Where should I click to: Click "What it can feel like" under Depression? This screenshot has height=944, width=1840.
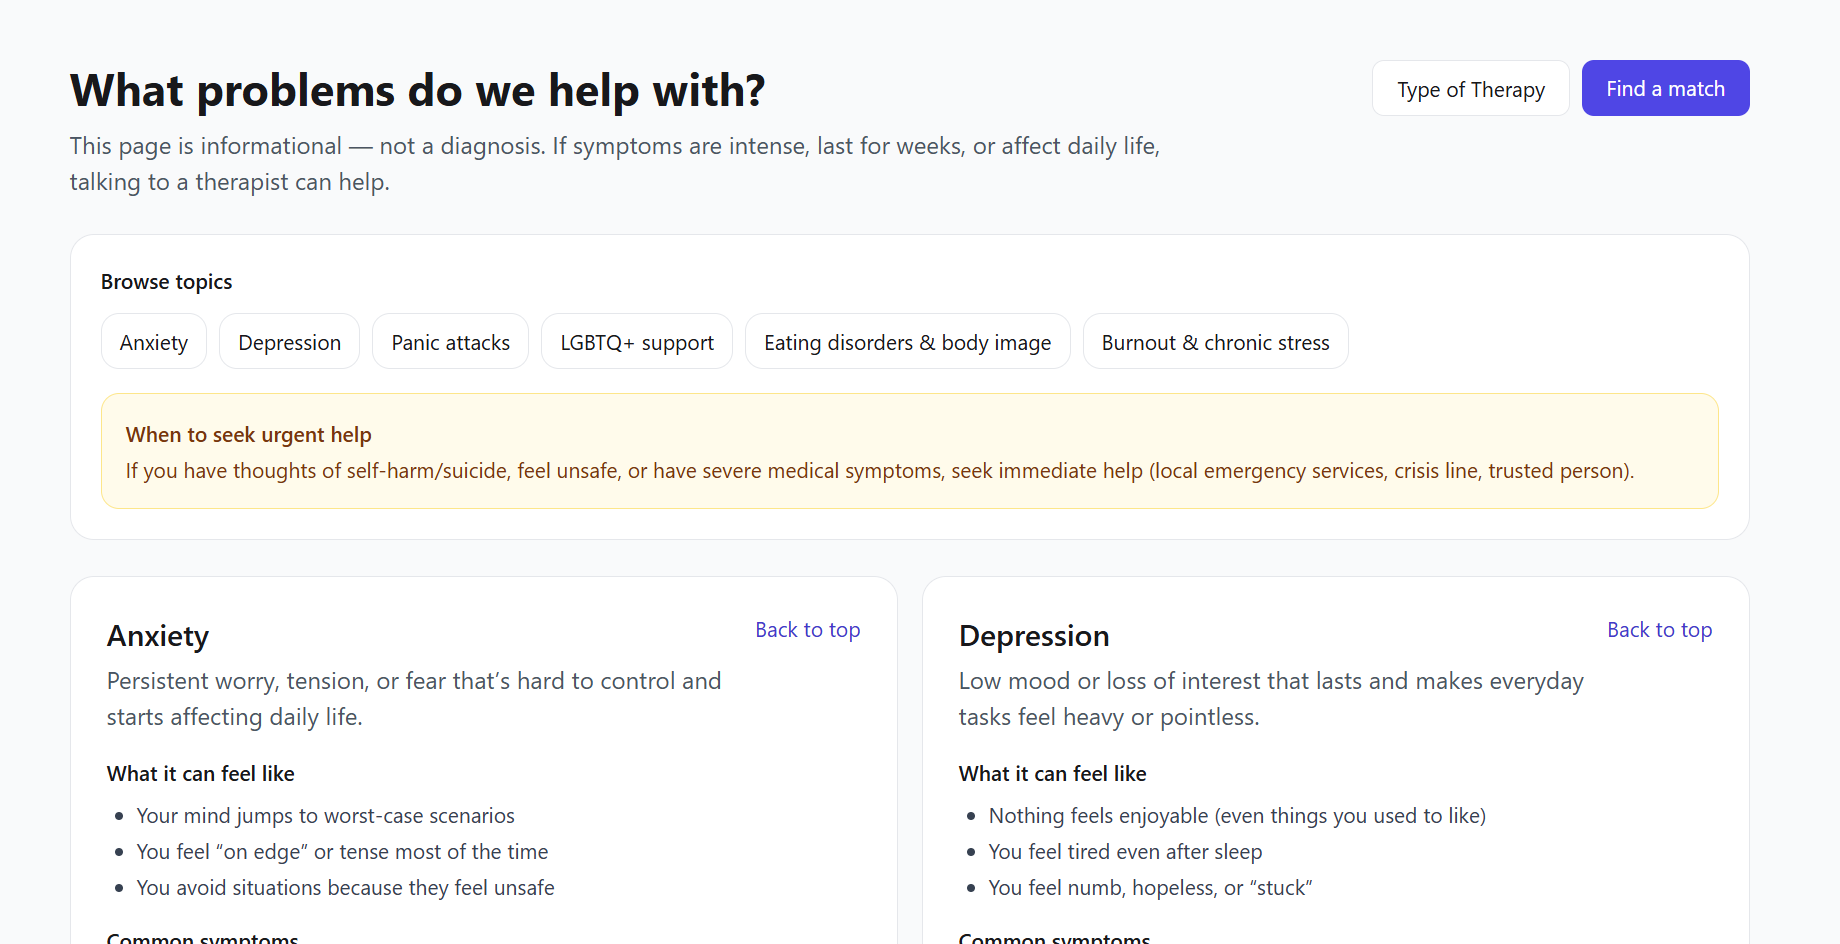tap(1052, 774)
